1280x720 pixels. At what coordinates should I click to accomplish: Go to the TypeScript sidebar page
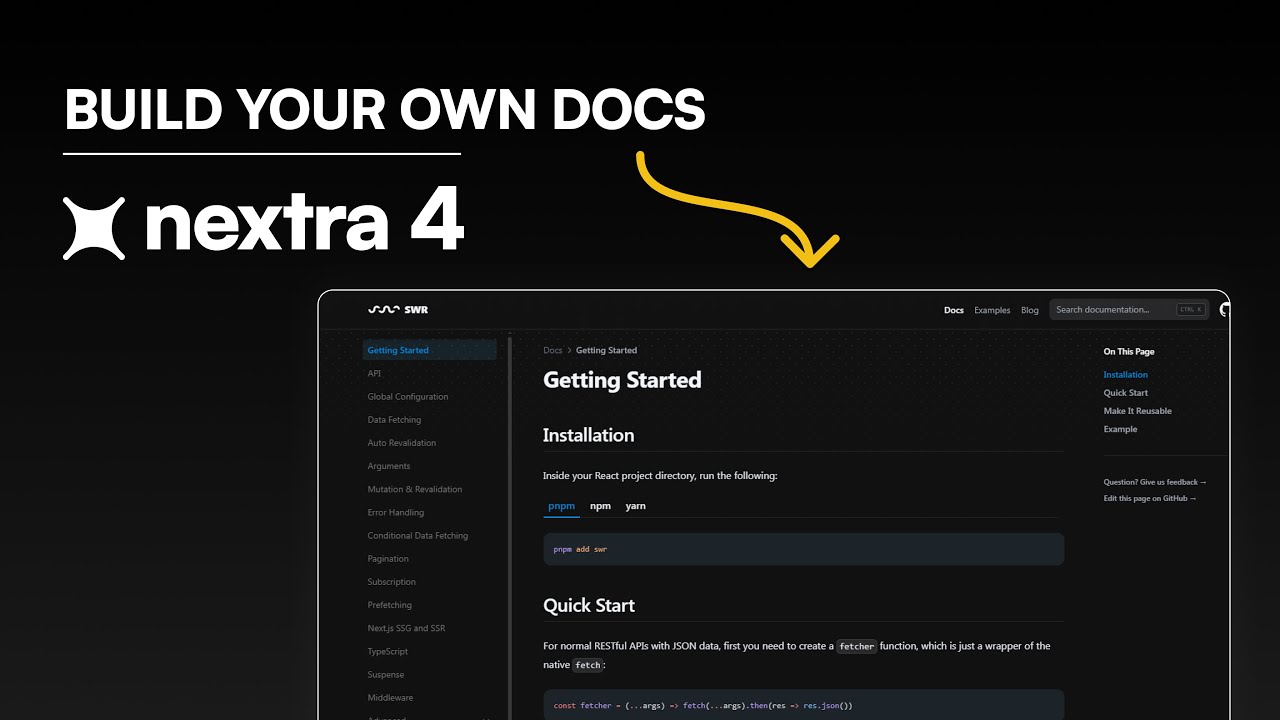pos(388,651)
